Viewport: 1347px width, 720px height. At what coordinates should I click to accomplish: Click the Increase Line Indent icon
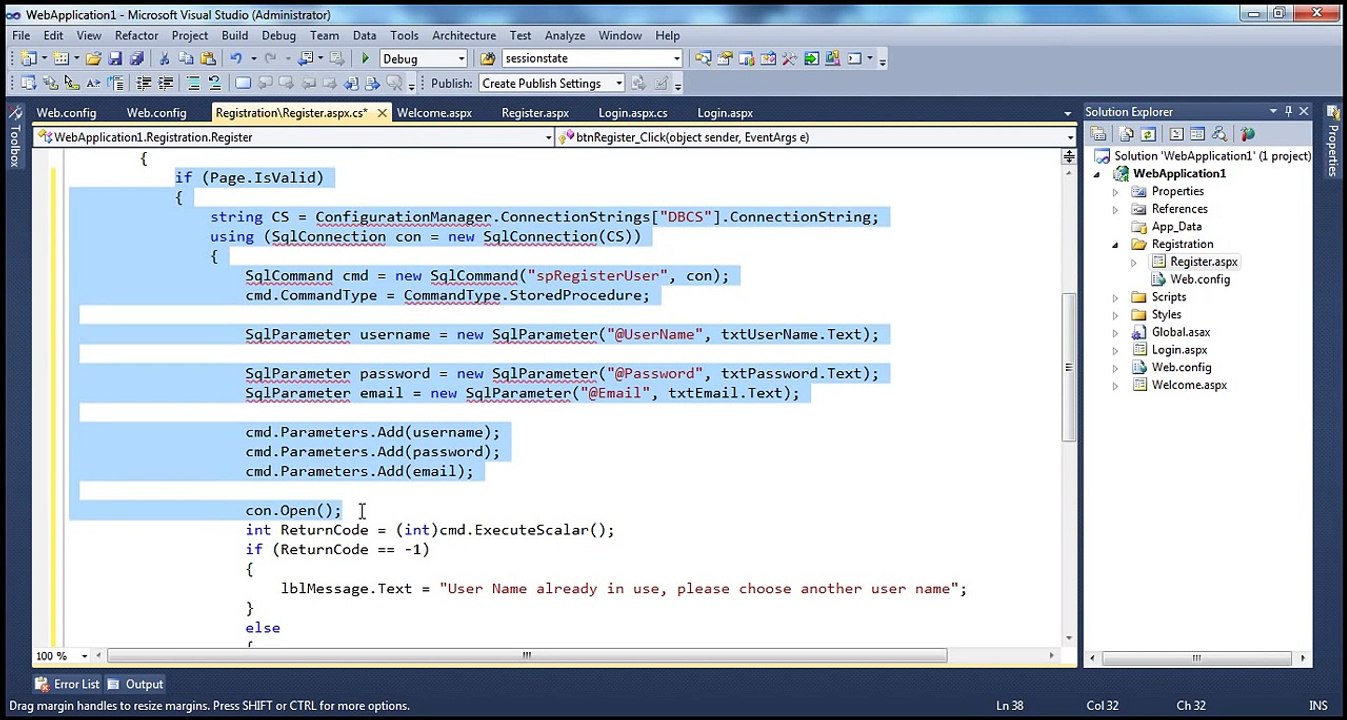tap(166, 83)
